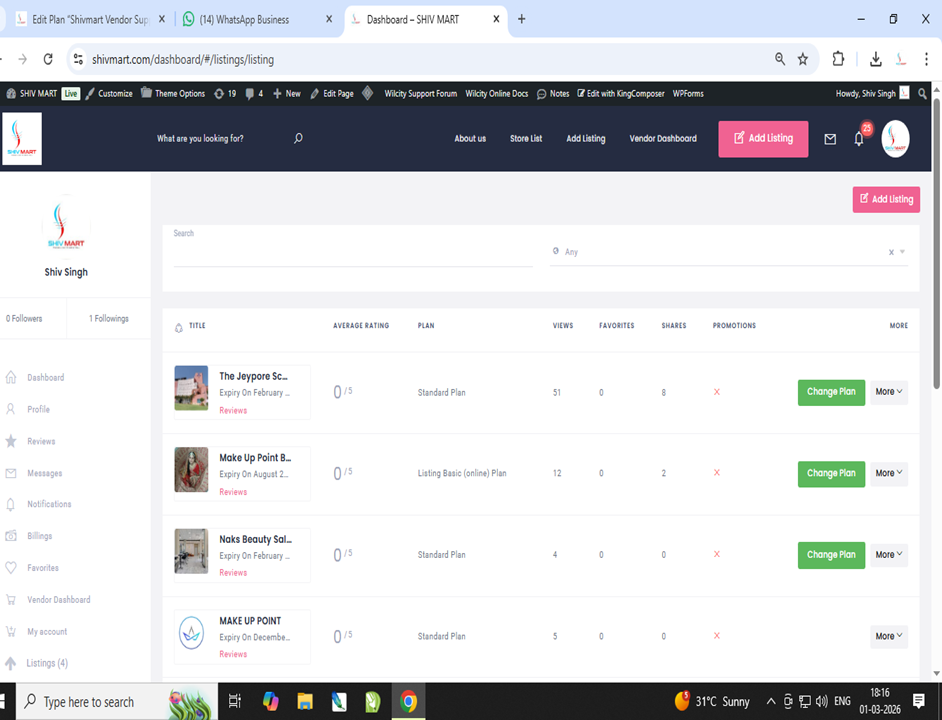Click the page vertical scrollbar
942x720 pixels.
(x=936, y=240)
